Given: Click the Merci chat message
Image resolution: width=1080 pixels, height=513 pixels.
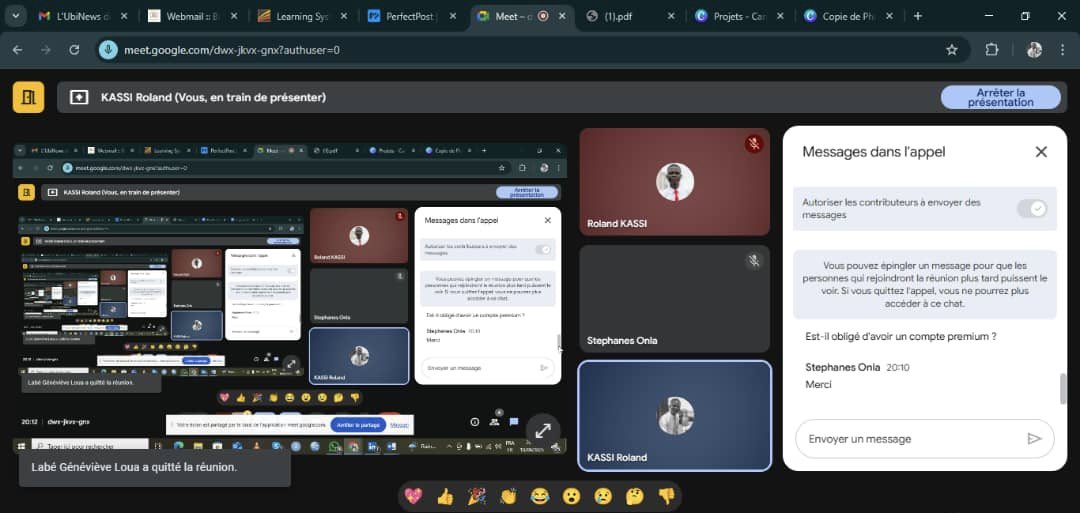Looking at the screenshot, I should (x=818, y=384).
